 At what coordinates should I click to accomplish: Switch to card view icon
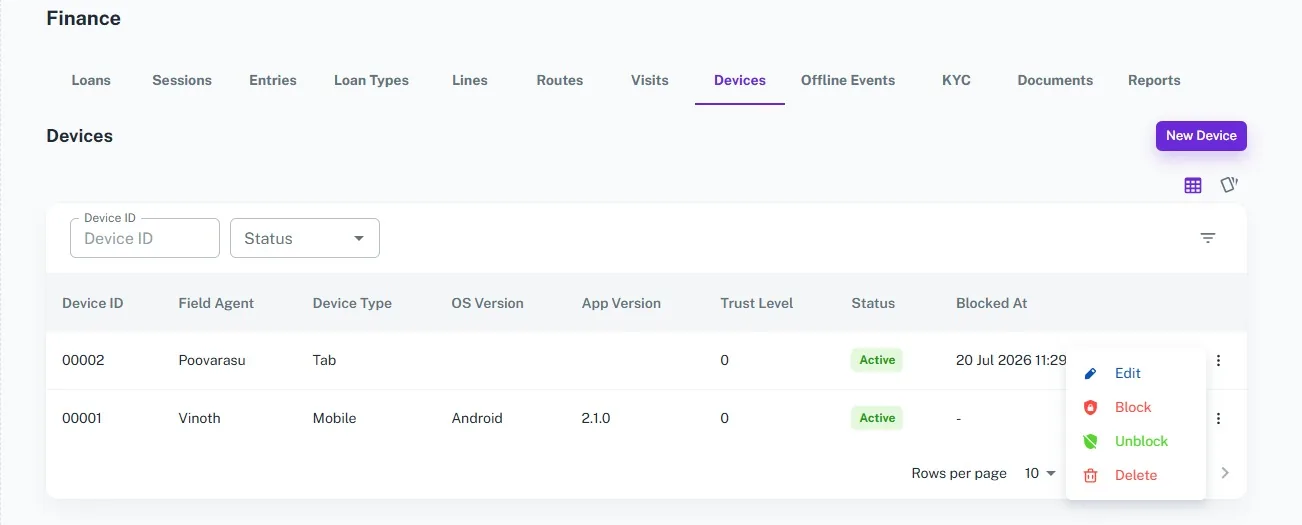[x=1229, y=185]
